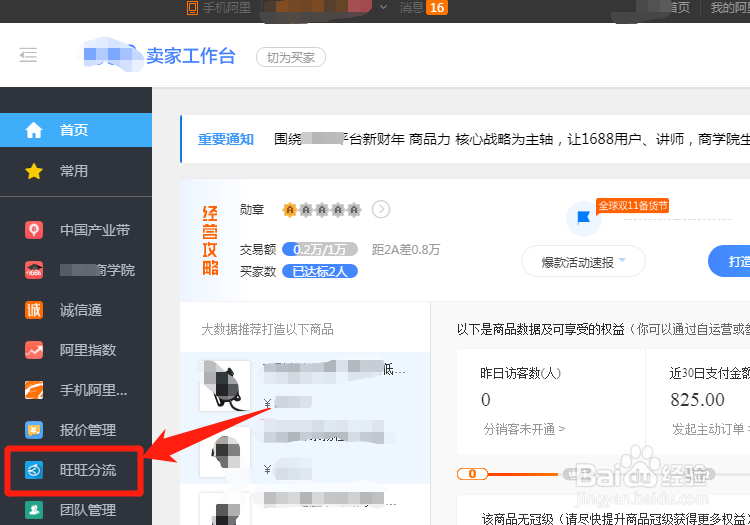Click the star icon beside 常用
Image resolution: width=750 pixels, height=525 pixels.
[33, 171]
